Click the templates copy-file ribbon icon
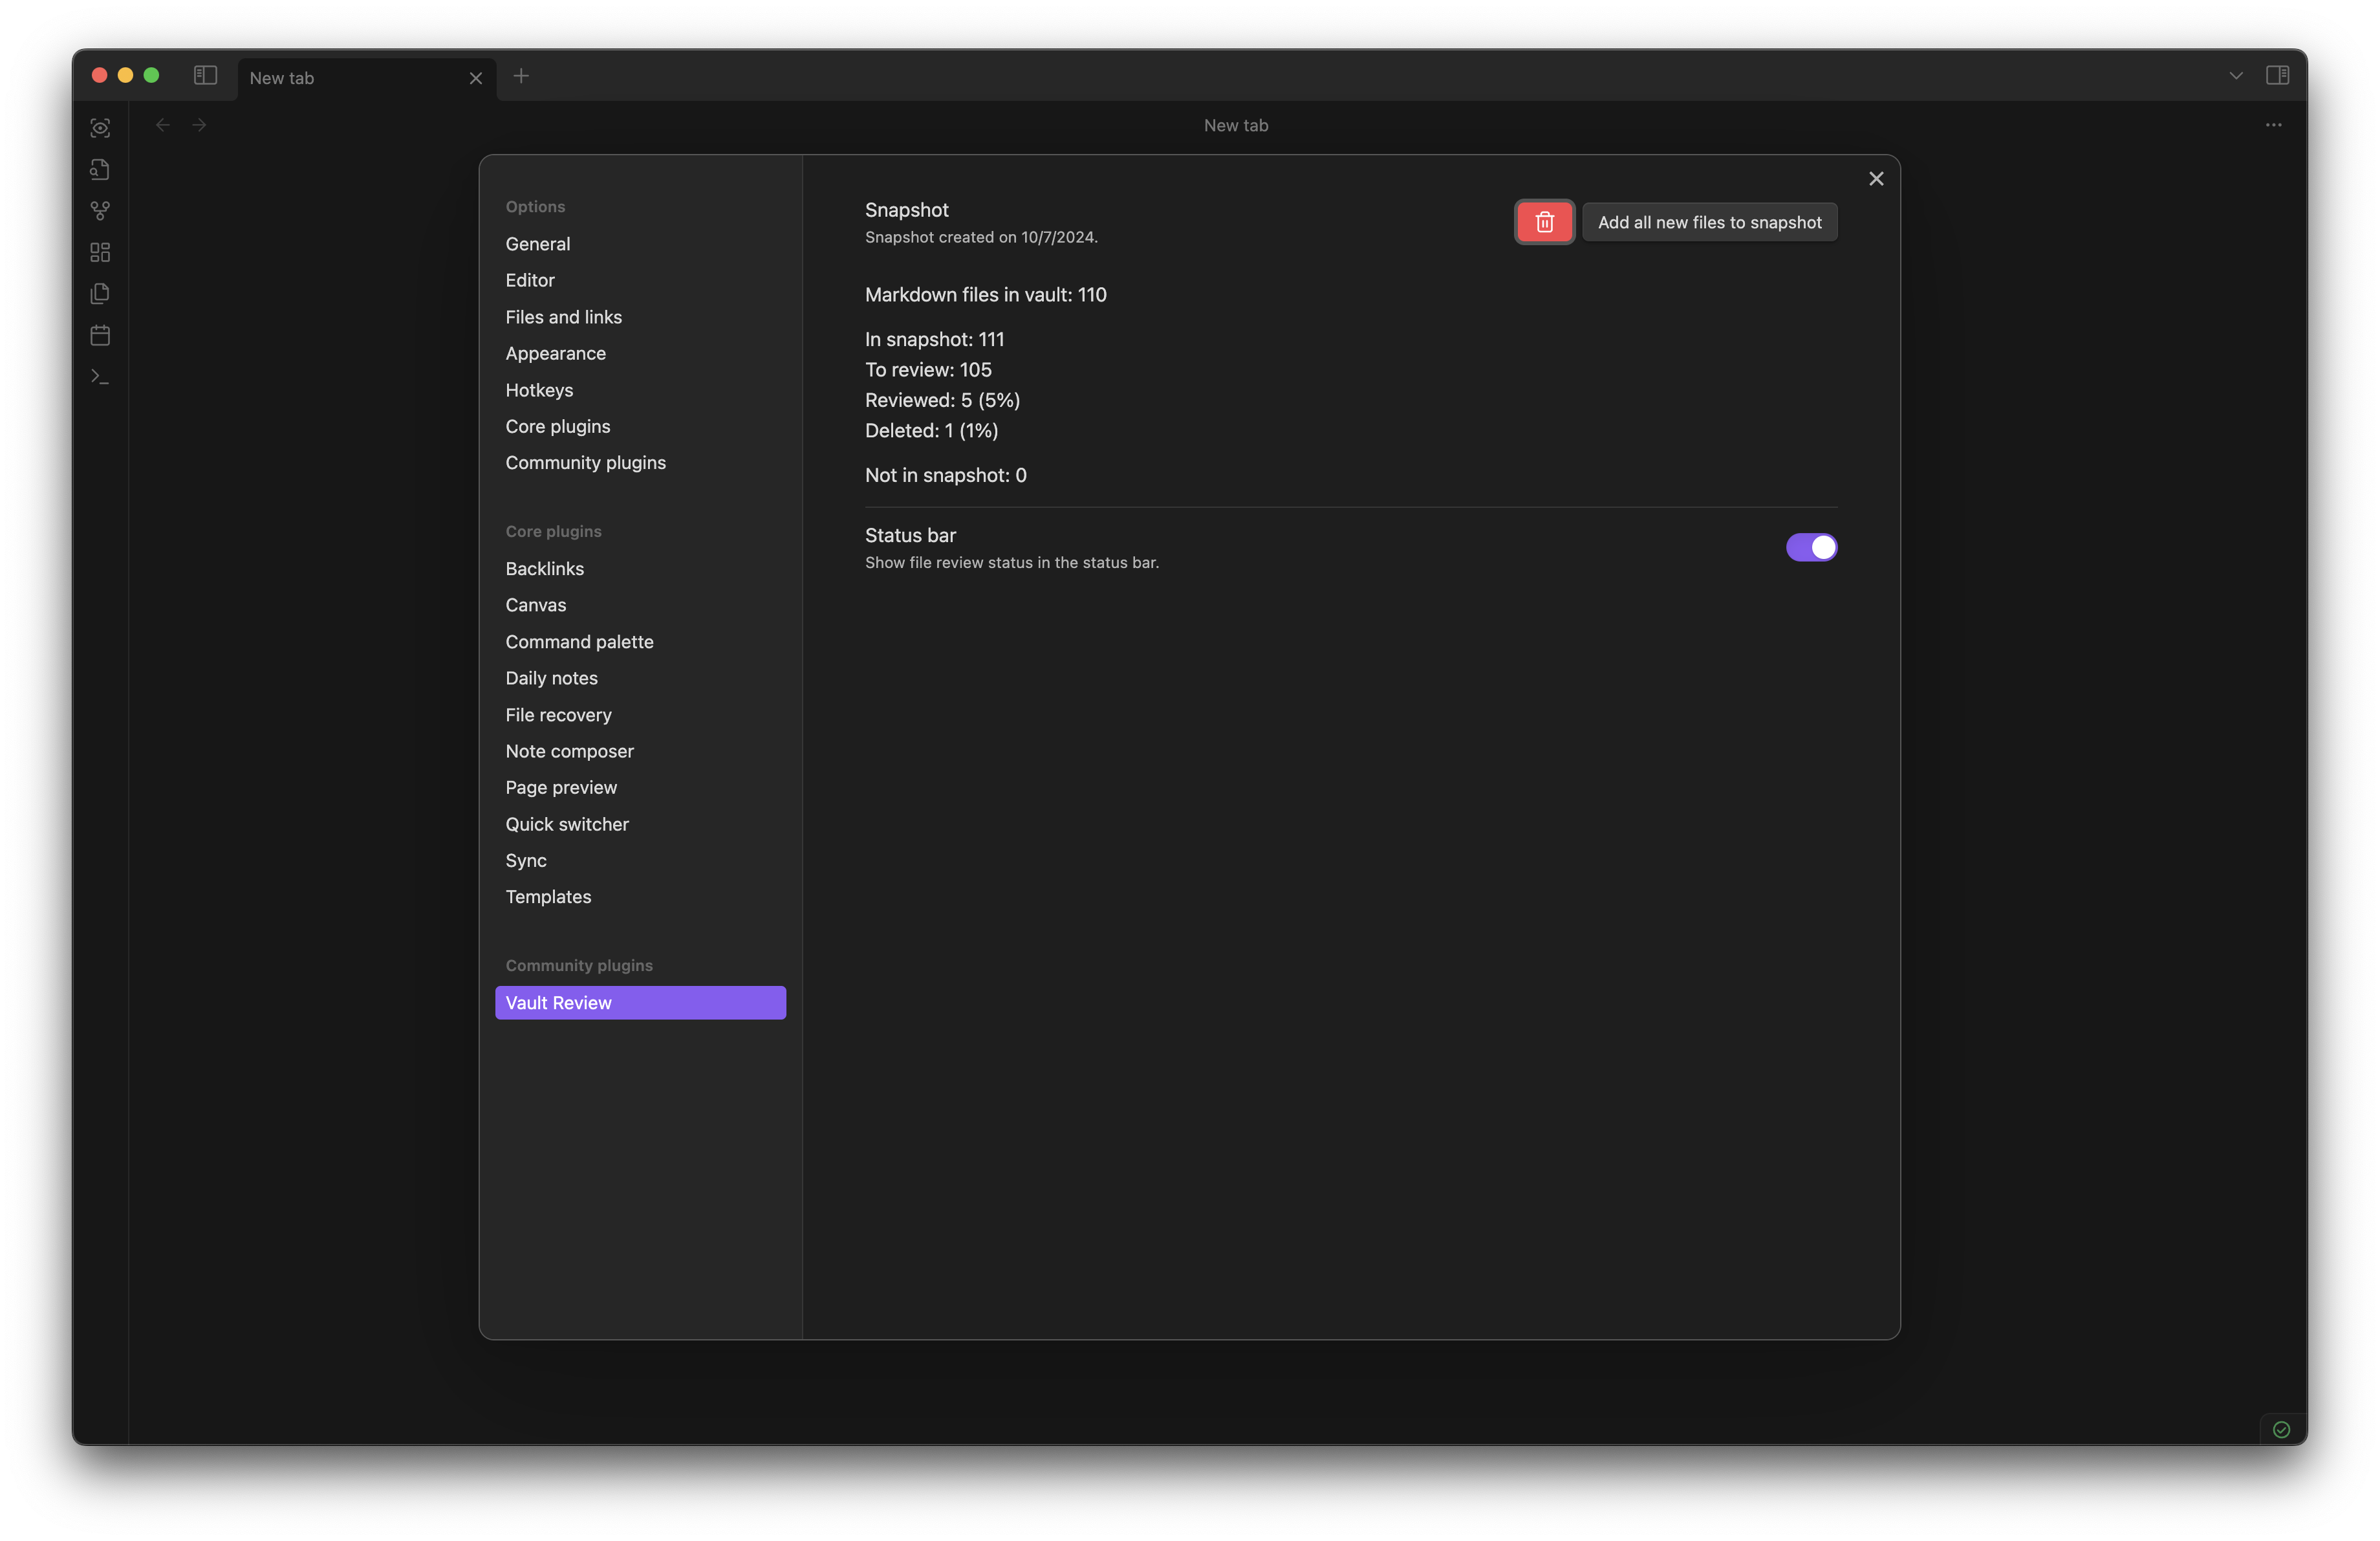Viewport: 2380px width, 1541px height. 100,294
